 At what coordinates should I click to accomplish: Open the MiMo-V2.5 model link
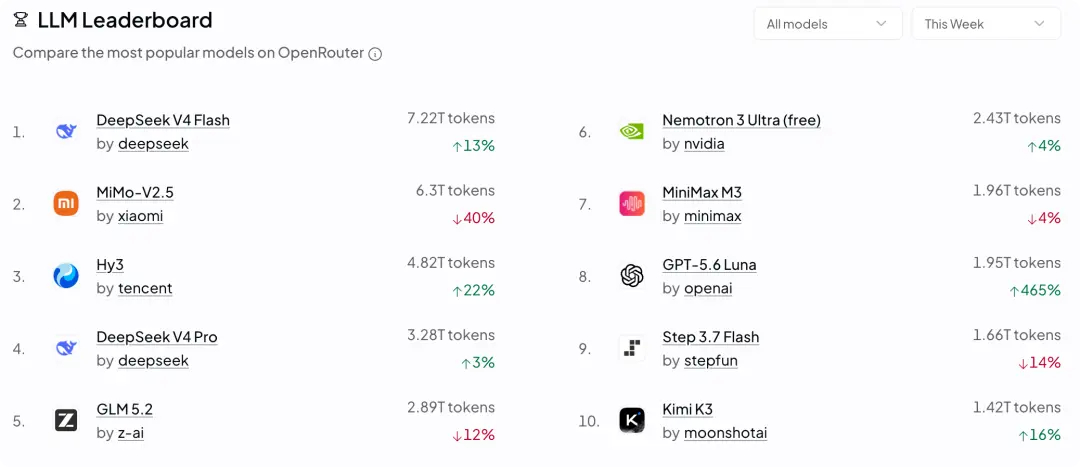pos(135,193)
